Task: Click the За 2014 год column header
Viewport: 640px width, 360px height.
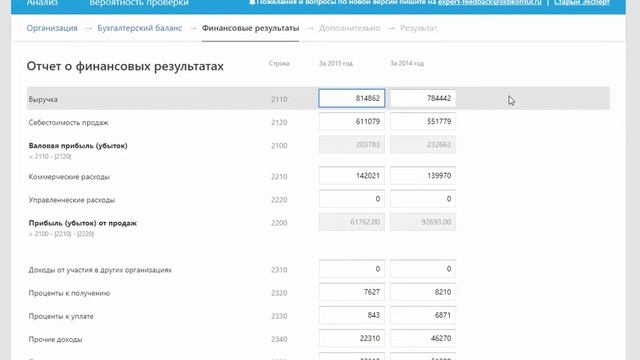Action: pos(407,63)
